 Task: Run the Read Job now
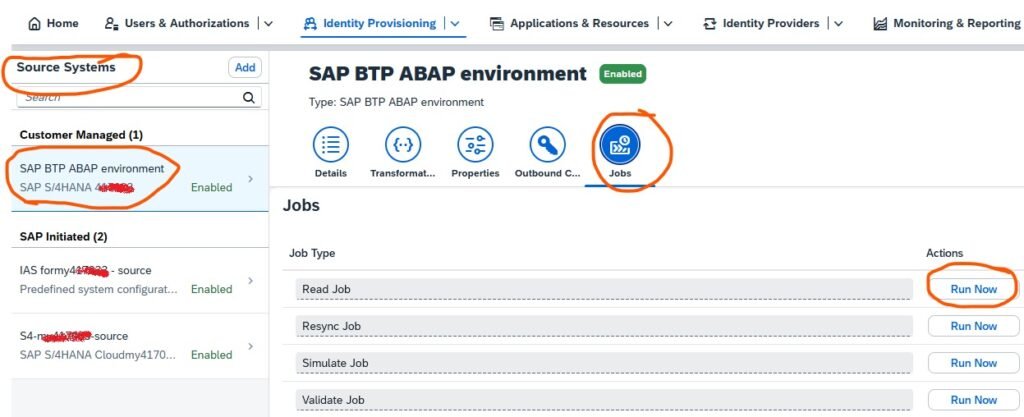point(973,289)
